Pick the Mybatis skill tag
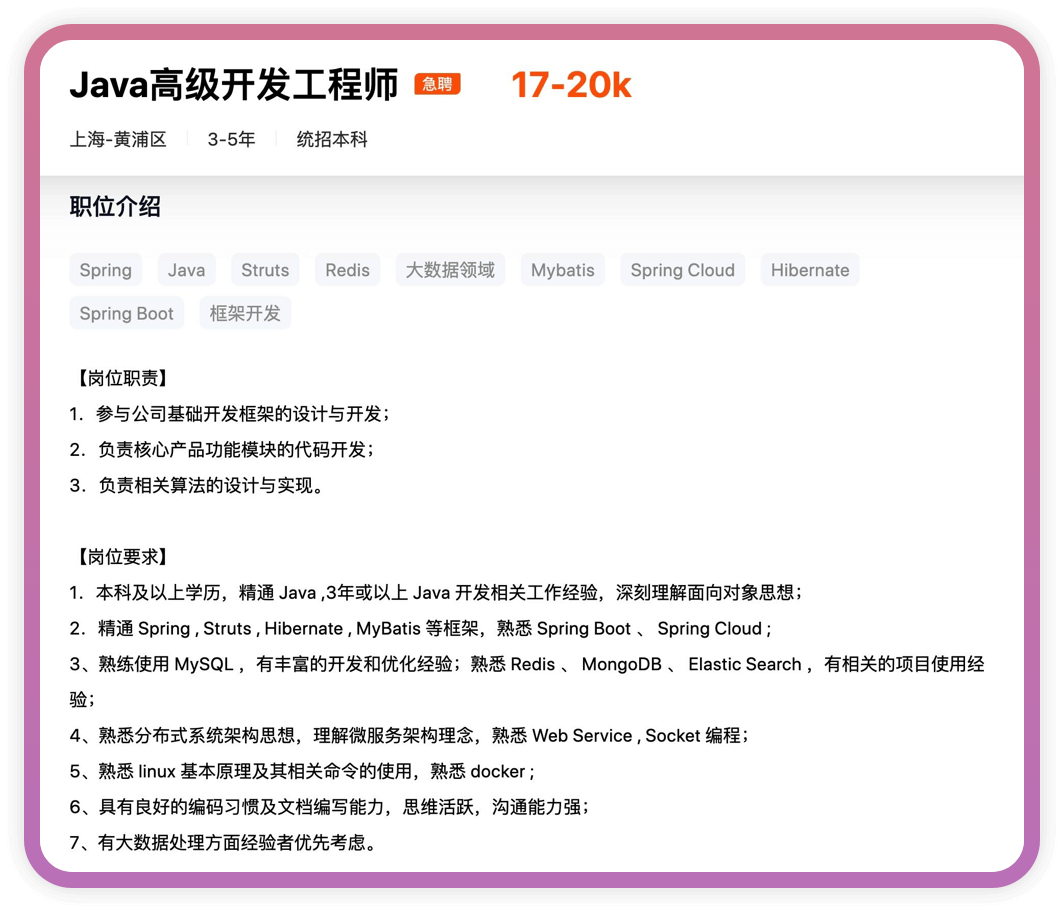The image size is (1064, 912). (562, 270)
